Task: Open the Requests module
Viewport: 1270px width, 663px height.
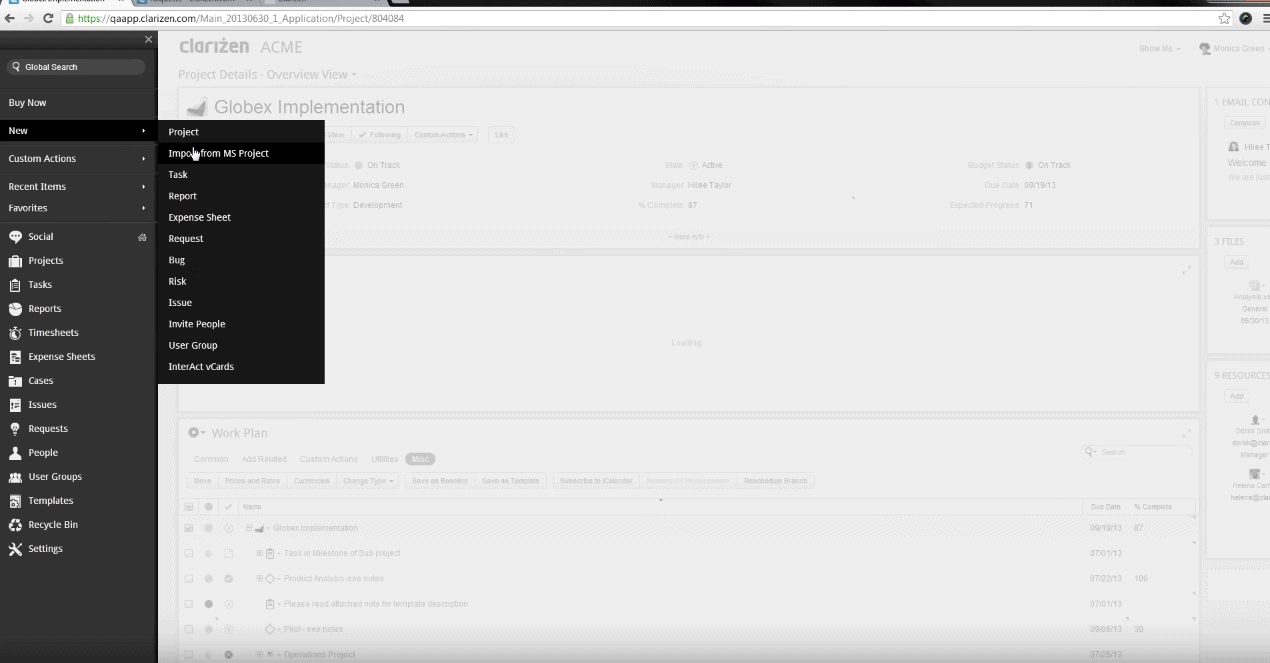Action: [x=48, y=429]
